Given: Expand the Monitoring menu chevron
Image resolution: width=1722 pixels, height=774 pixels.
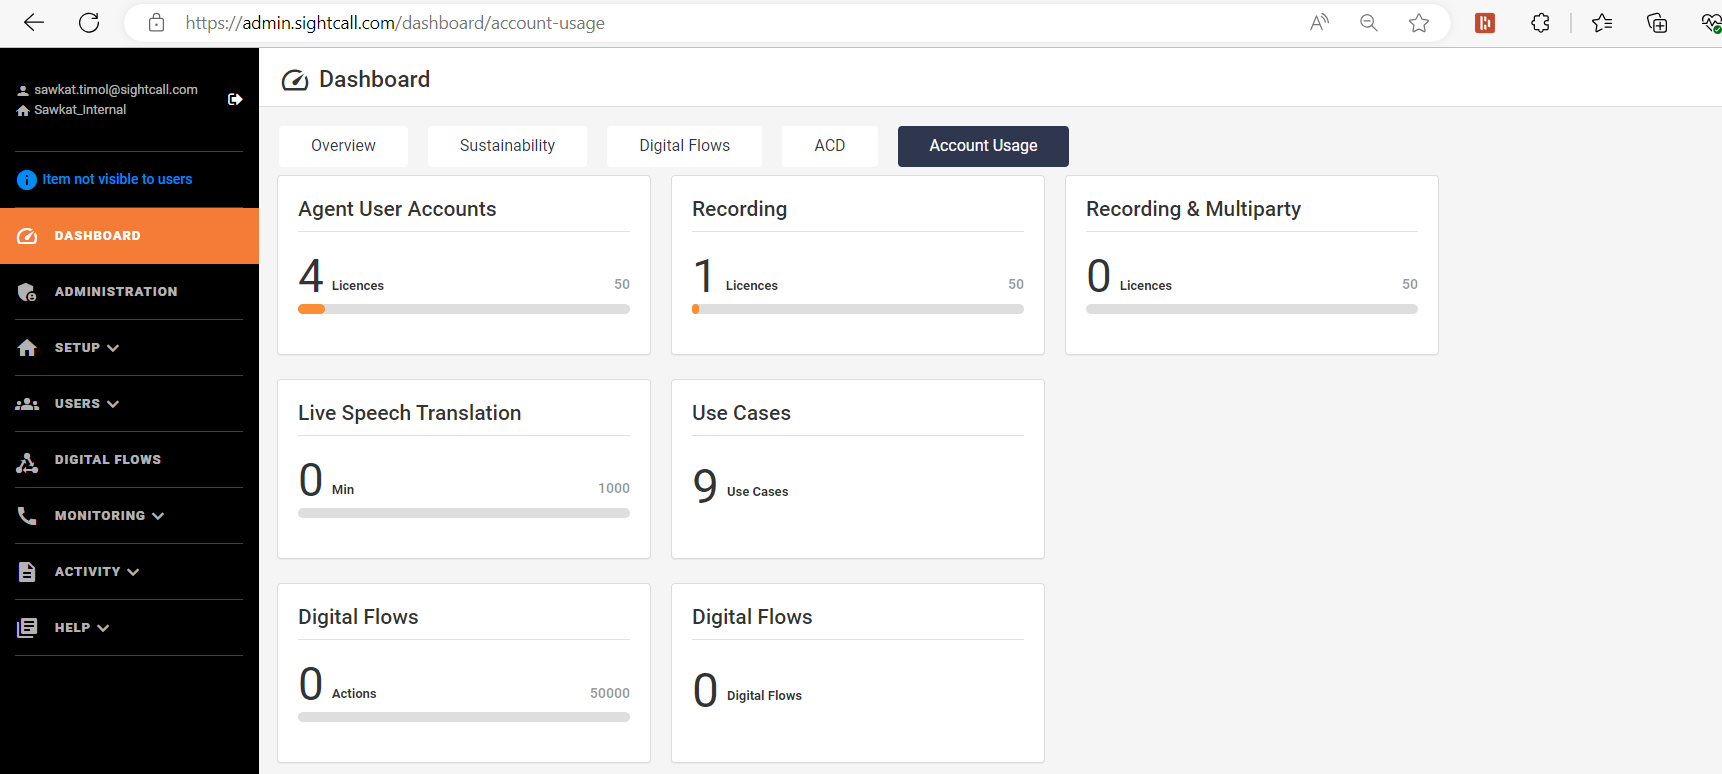Looking at the screenshot, I should pyautogui.click(x=158, y=516).
